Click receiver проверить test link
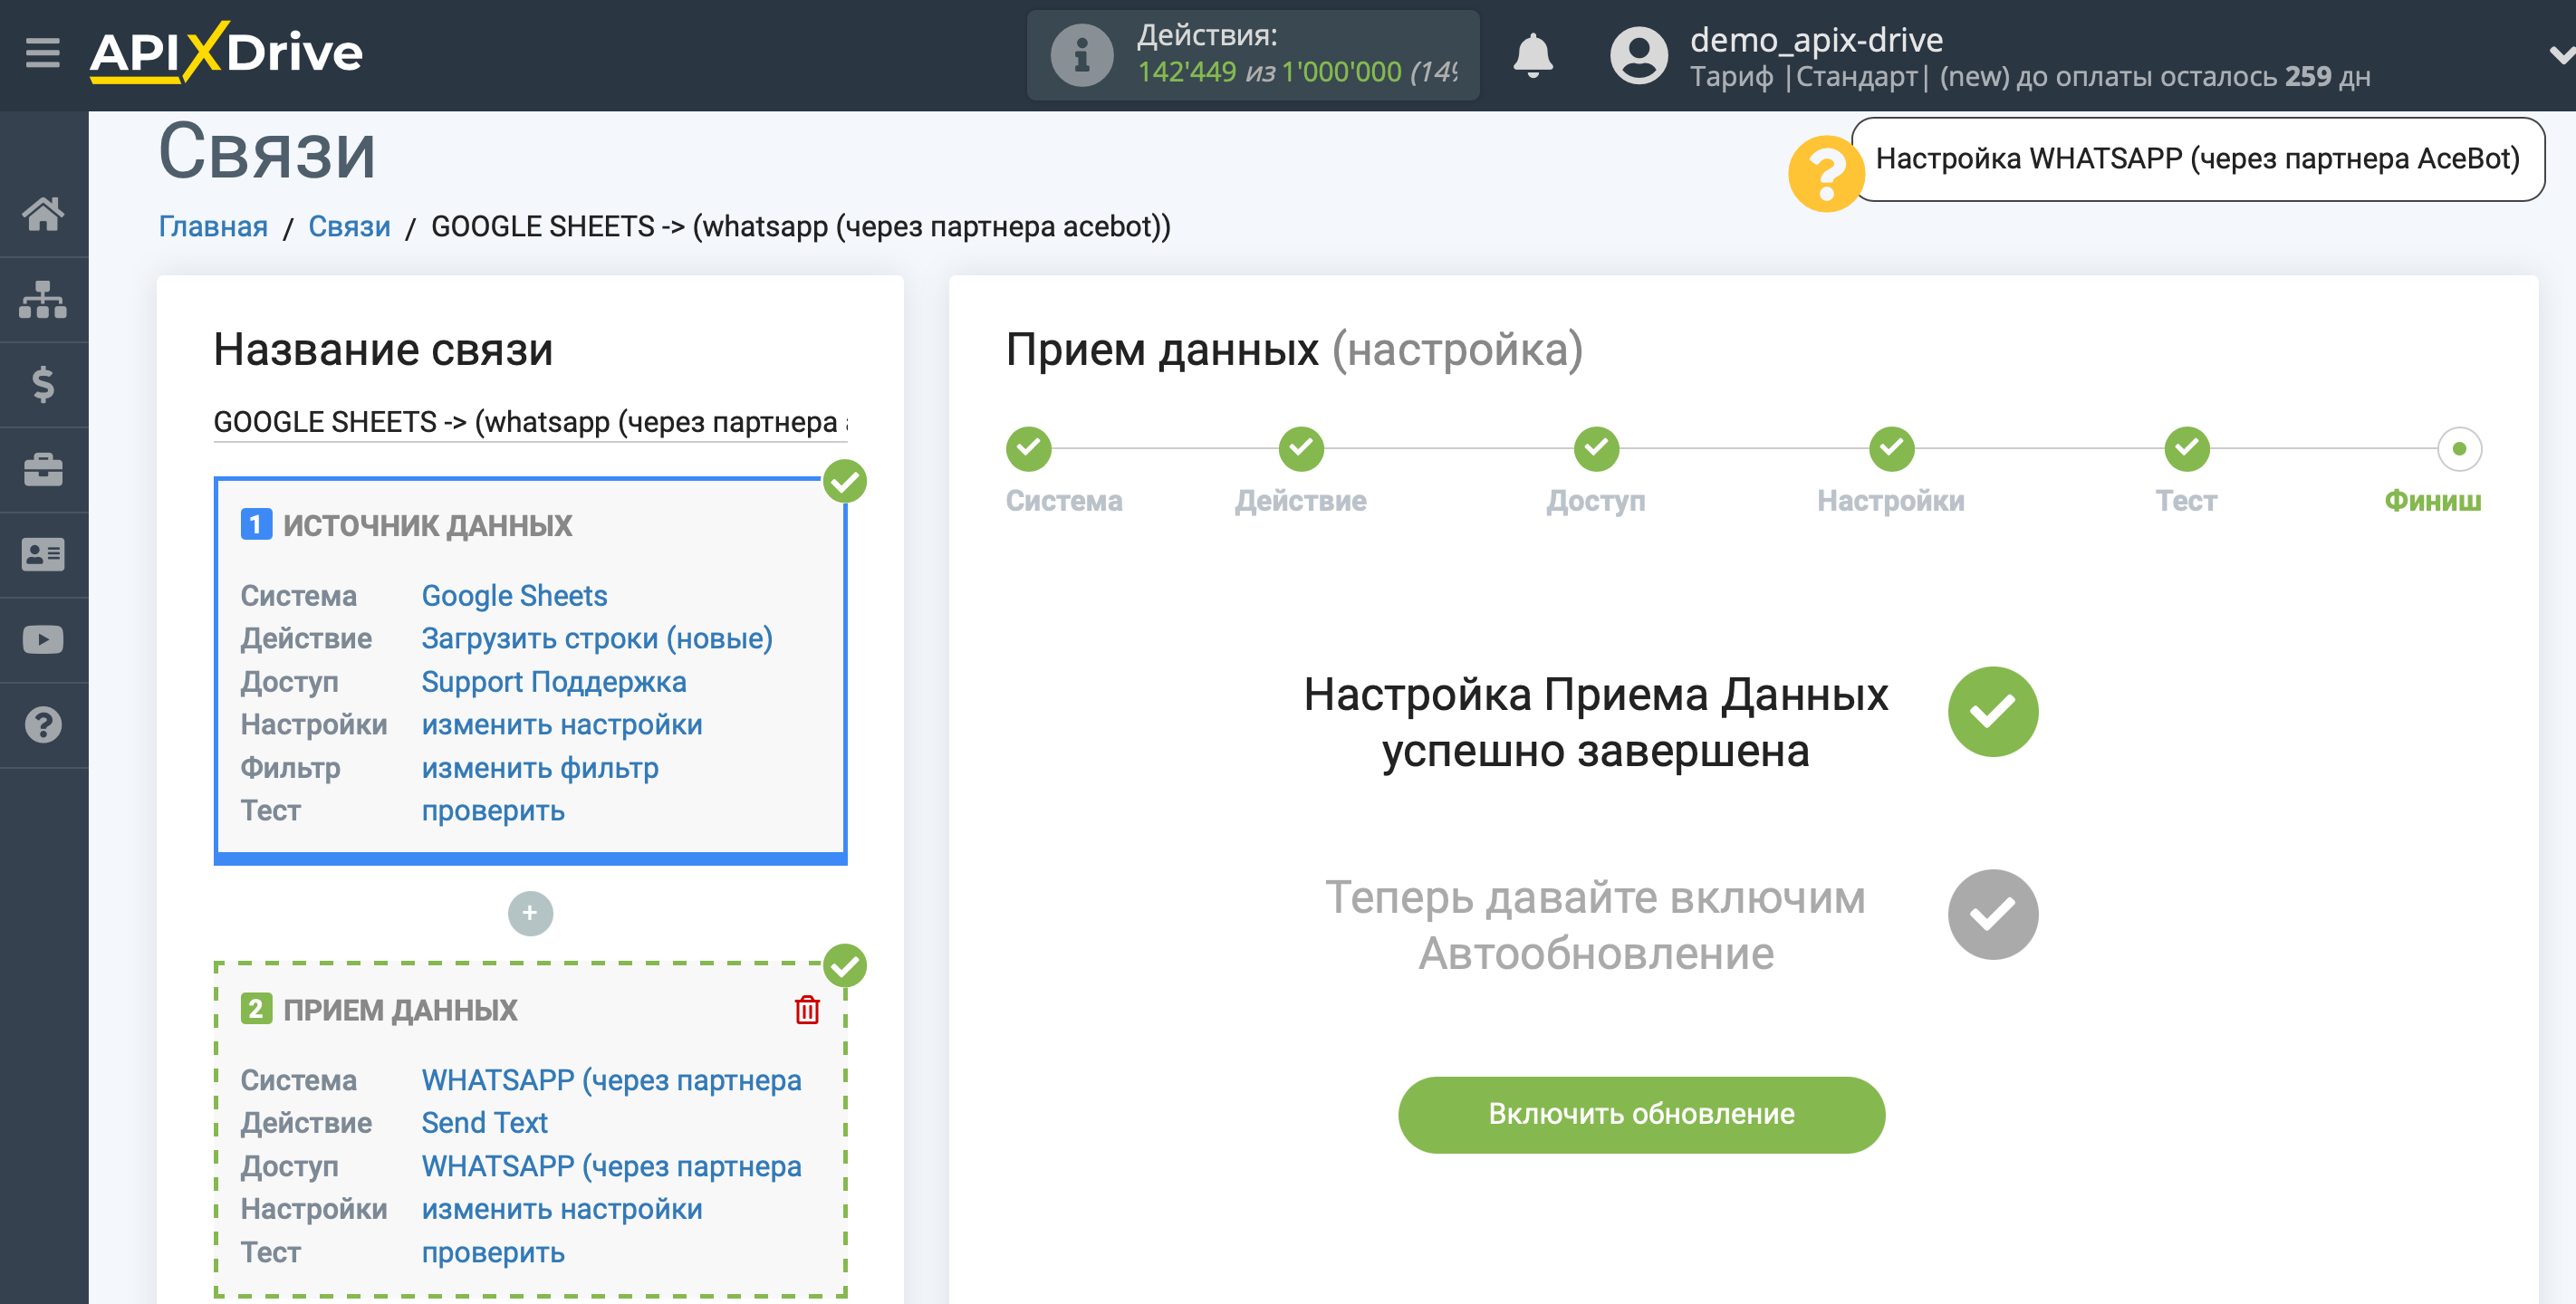Viewport: 2576px width, 1304px height. (x=493, y=1252)
